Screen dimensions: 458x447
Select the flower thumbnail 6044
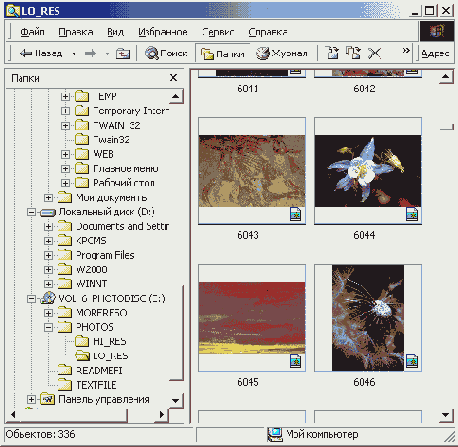pyautogui.click(x=368, y=171)
